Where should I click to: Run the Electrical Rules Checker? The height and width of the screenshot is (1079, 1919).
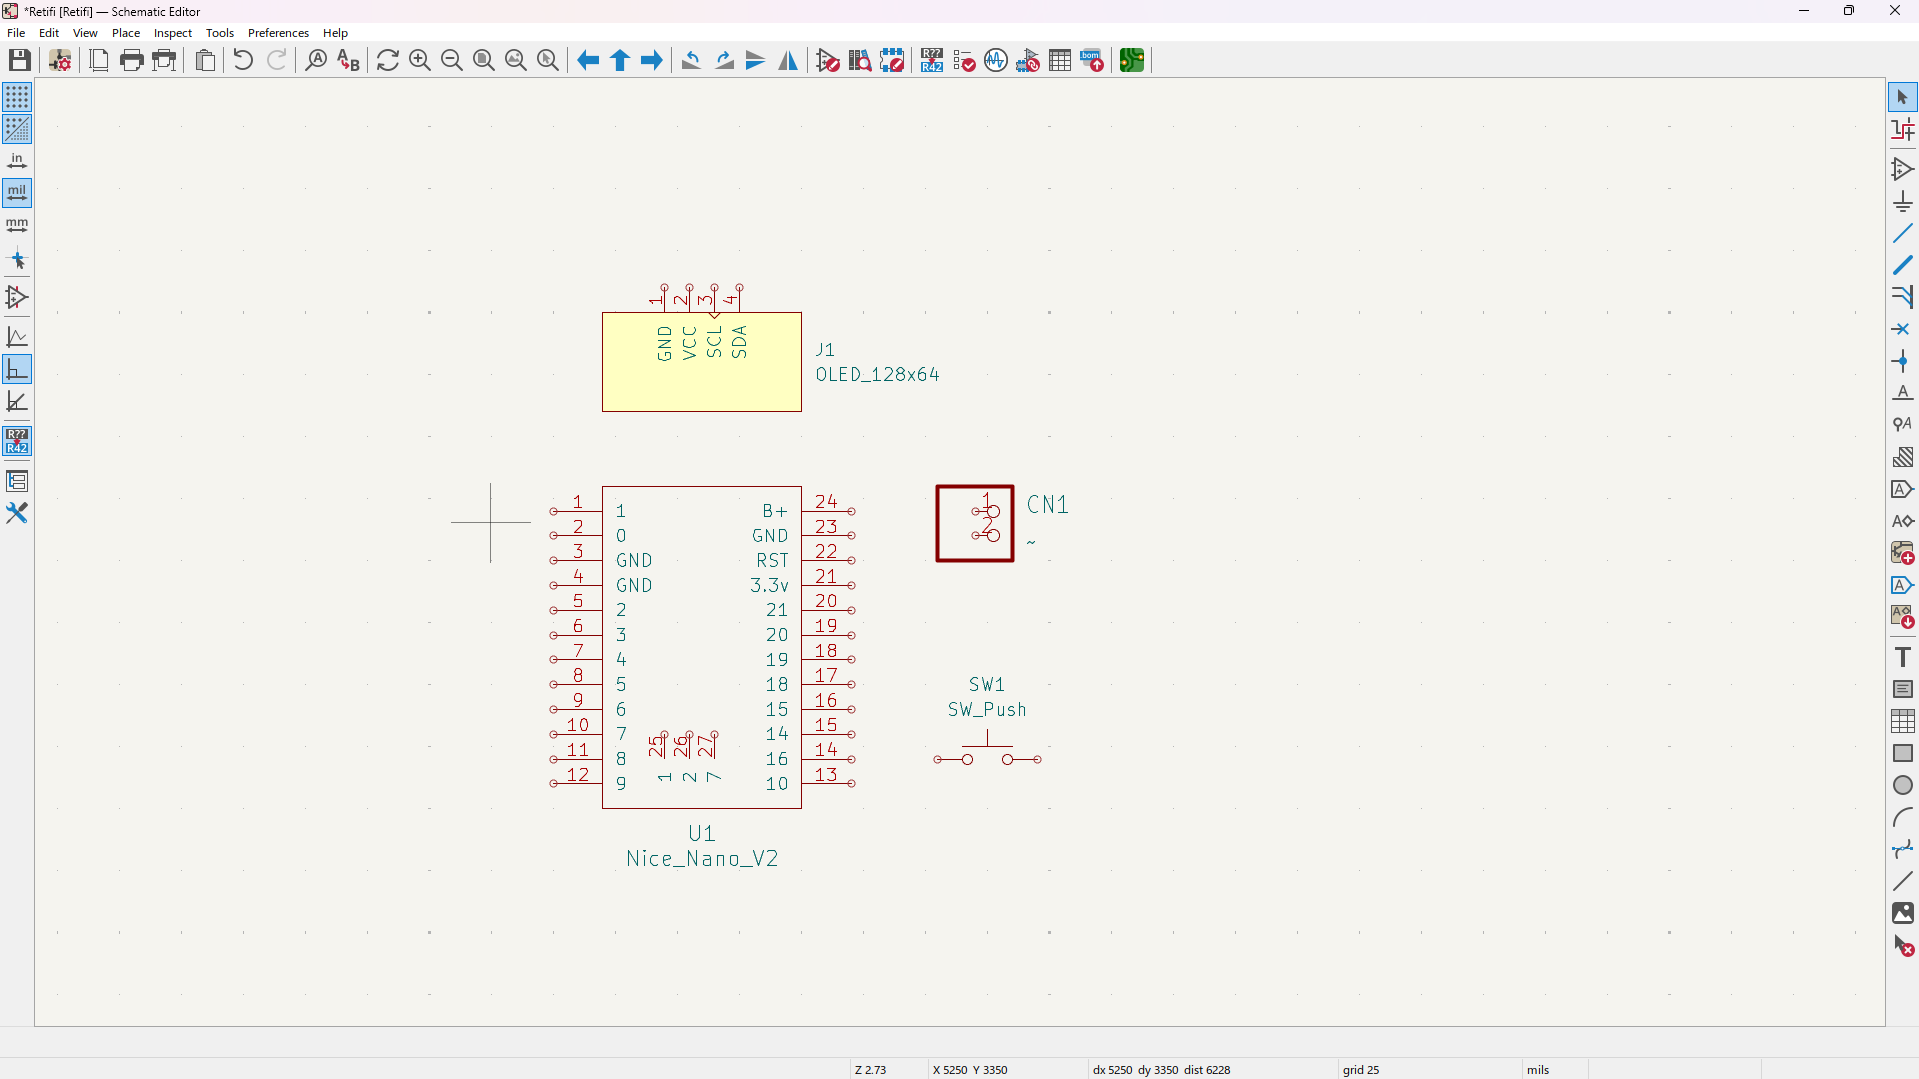coord(964,60)
